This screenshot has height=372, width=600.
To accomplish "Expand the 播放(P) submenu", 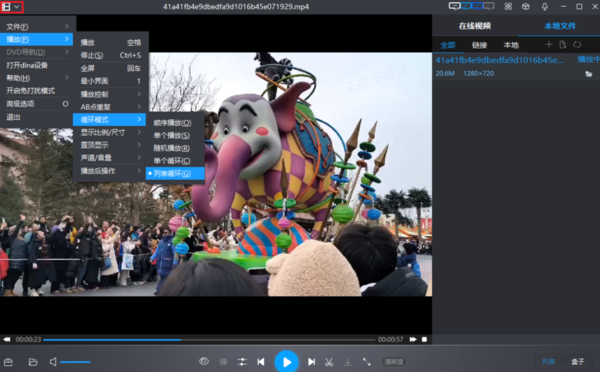I will tap(37, 39).
